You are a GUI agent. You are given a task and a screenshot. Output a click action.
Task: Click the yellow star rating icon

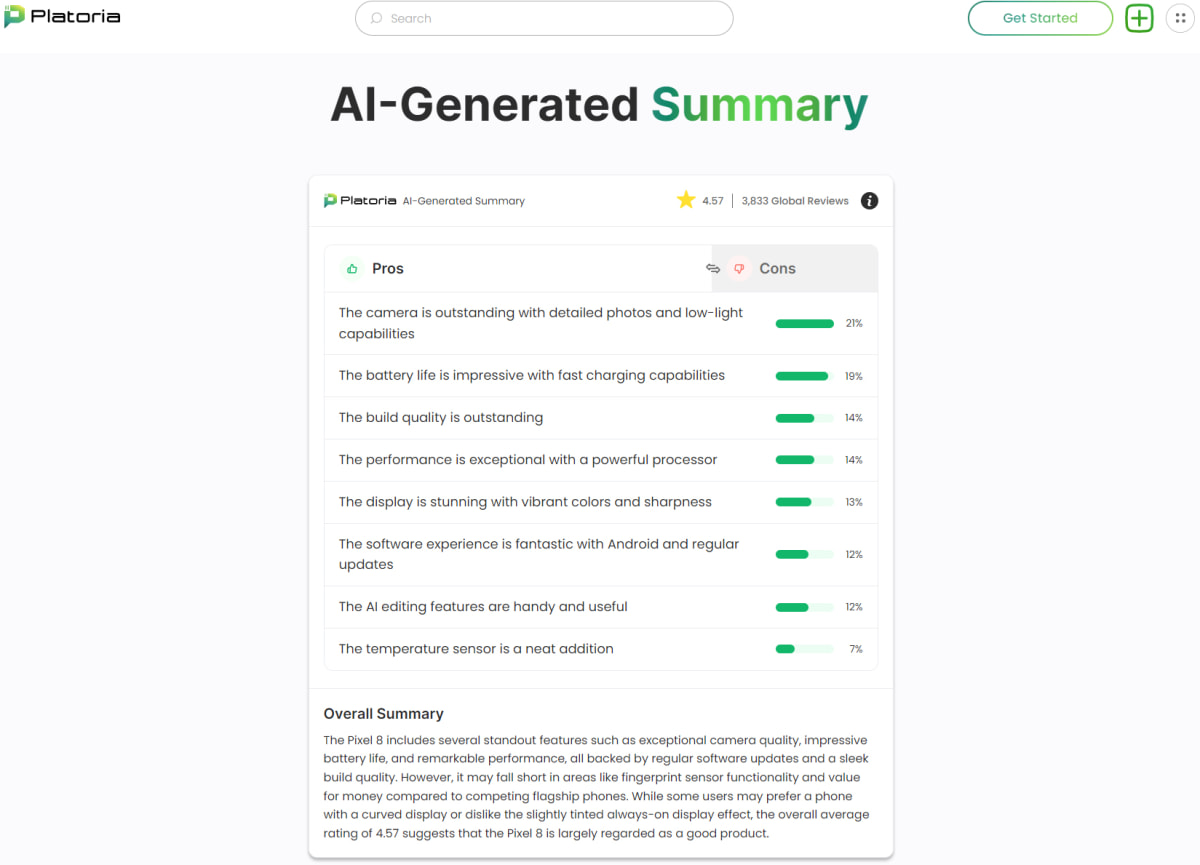[x=686, y=200]
